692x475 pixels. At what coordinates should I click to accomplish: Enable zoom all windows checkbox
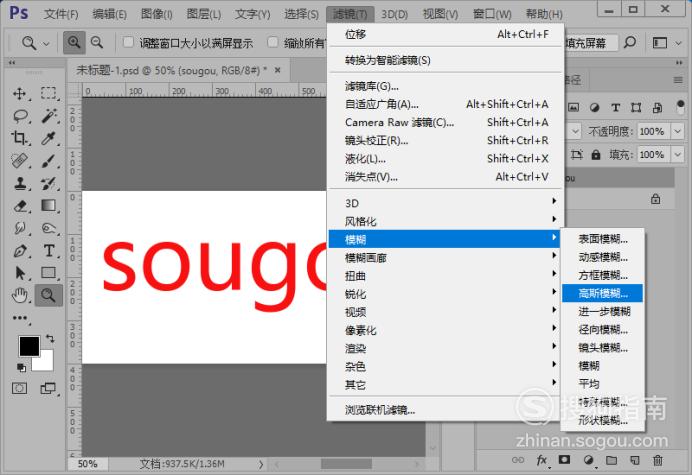[x=273, y=42]
